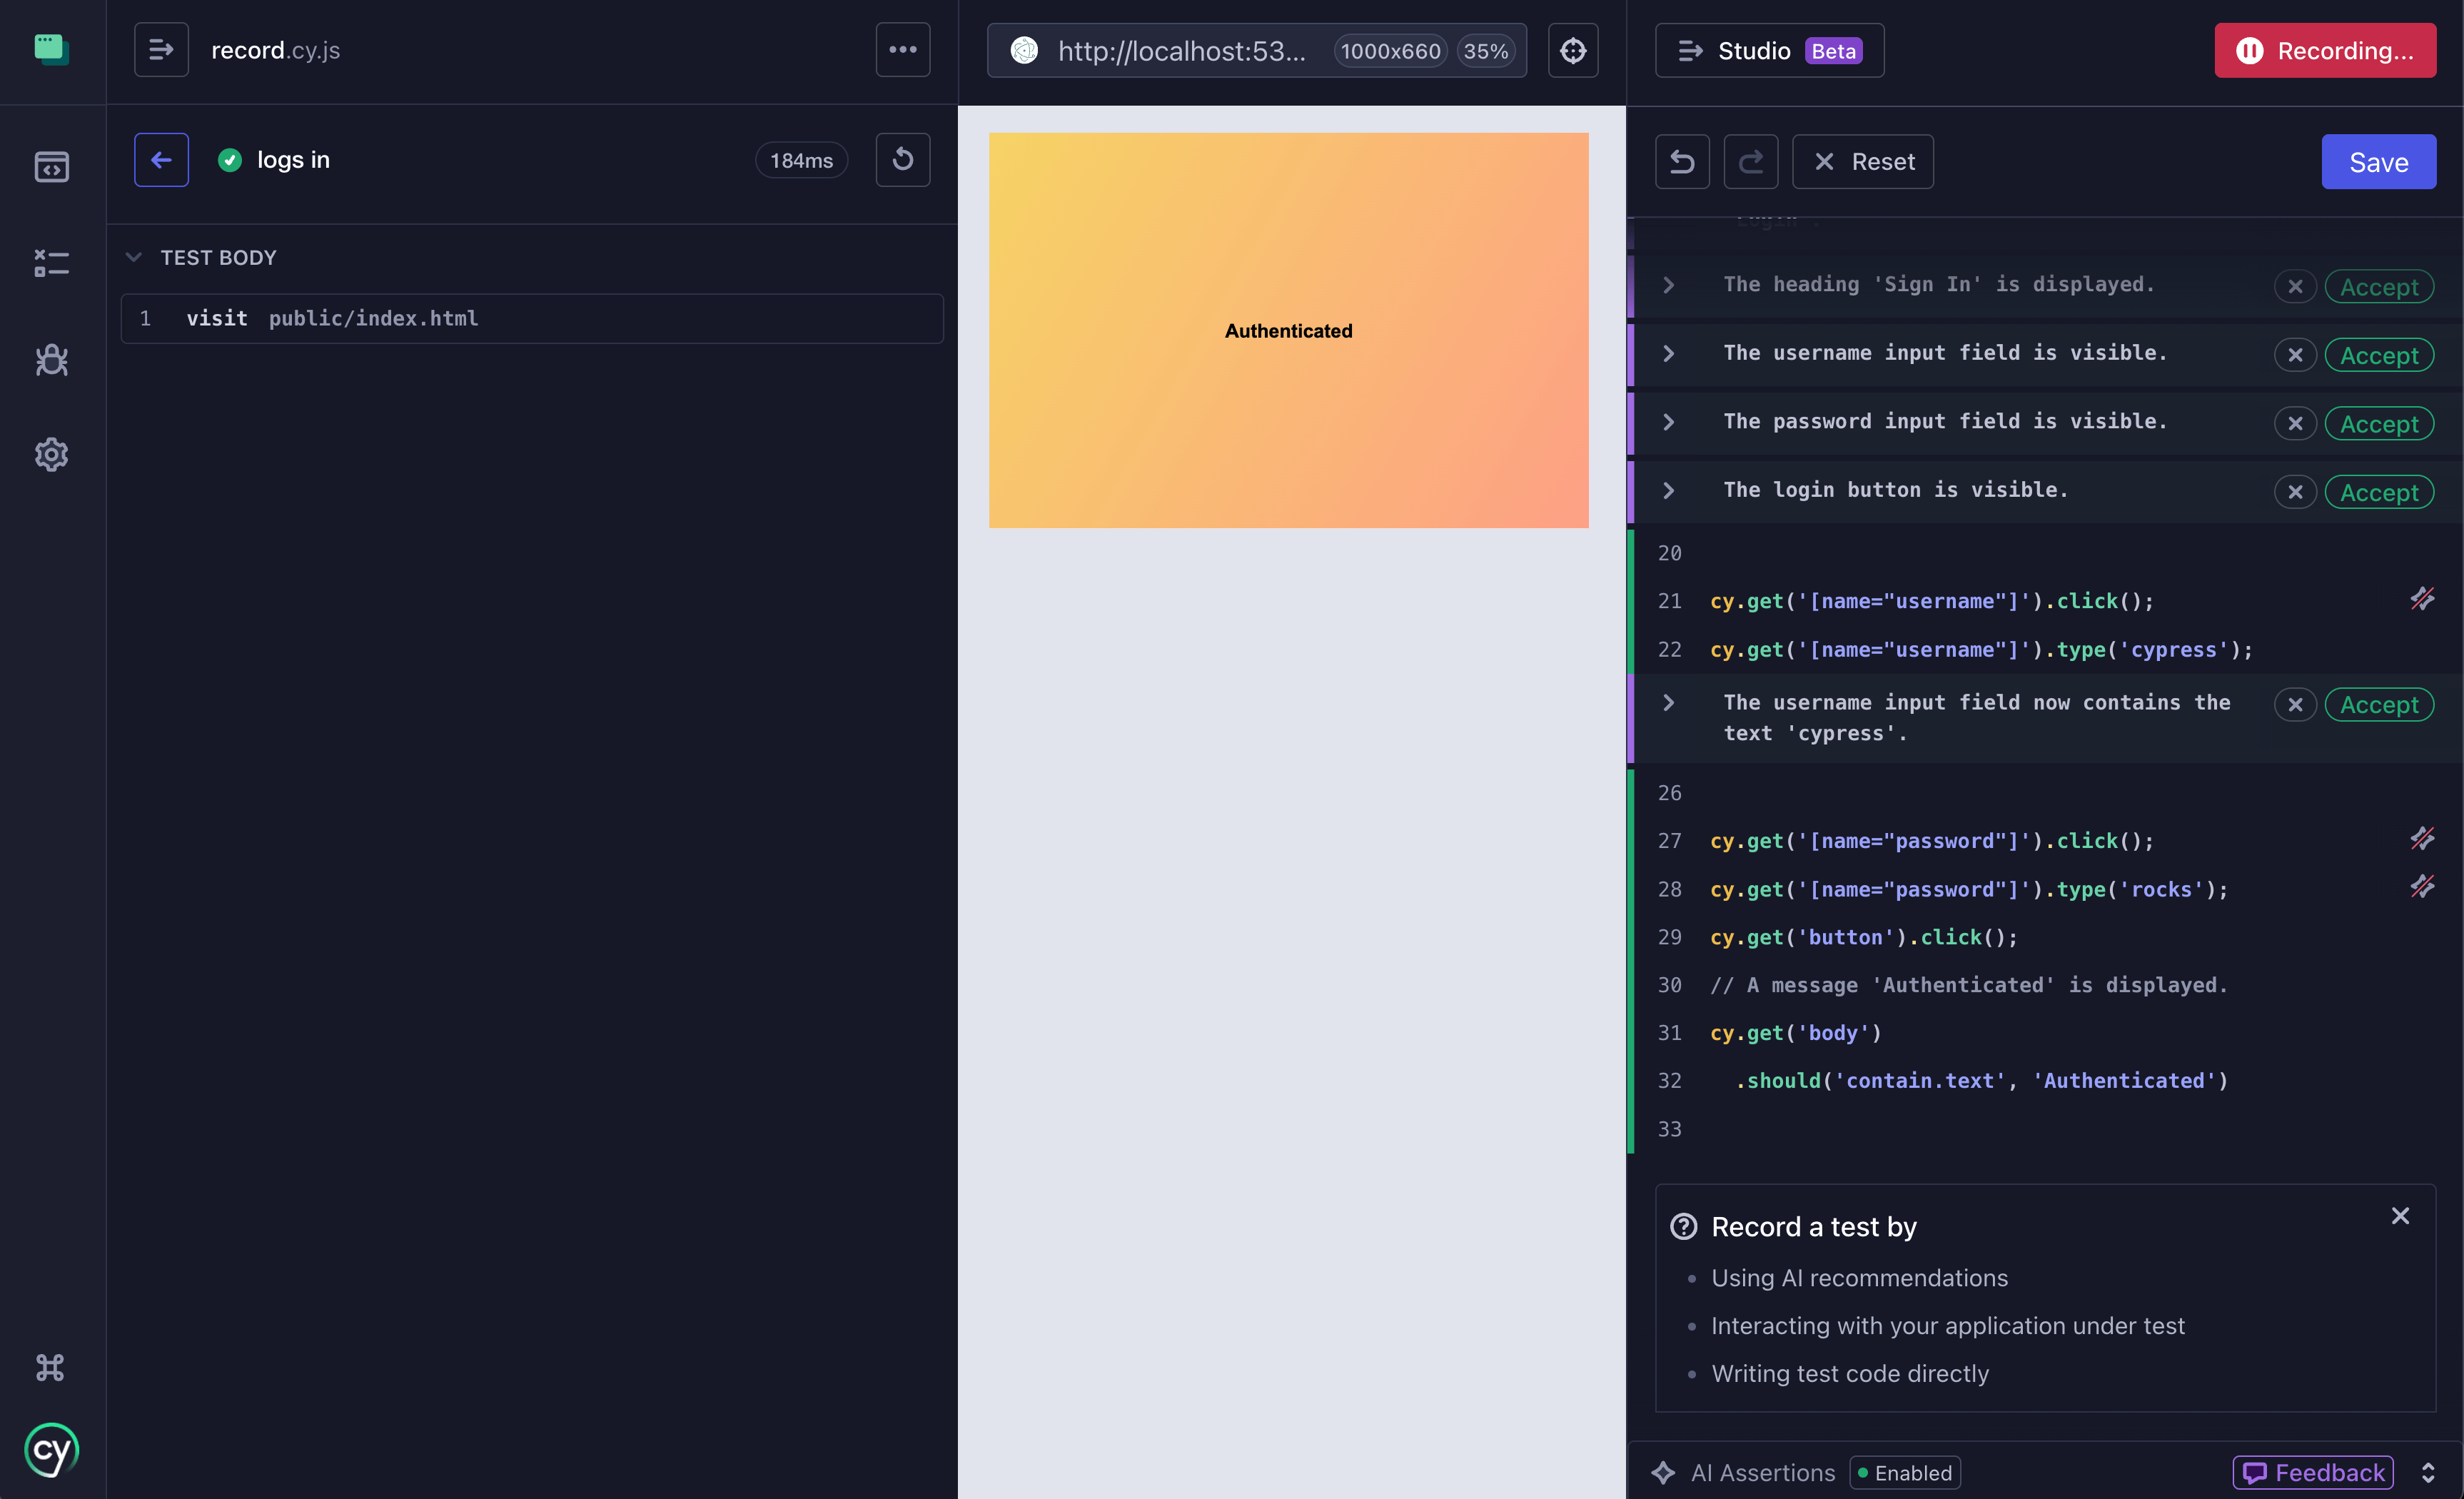Open the Runs sidebar icon
Screen dimensions: 2464x1499
[51, 263]
